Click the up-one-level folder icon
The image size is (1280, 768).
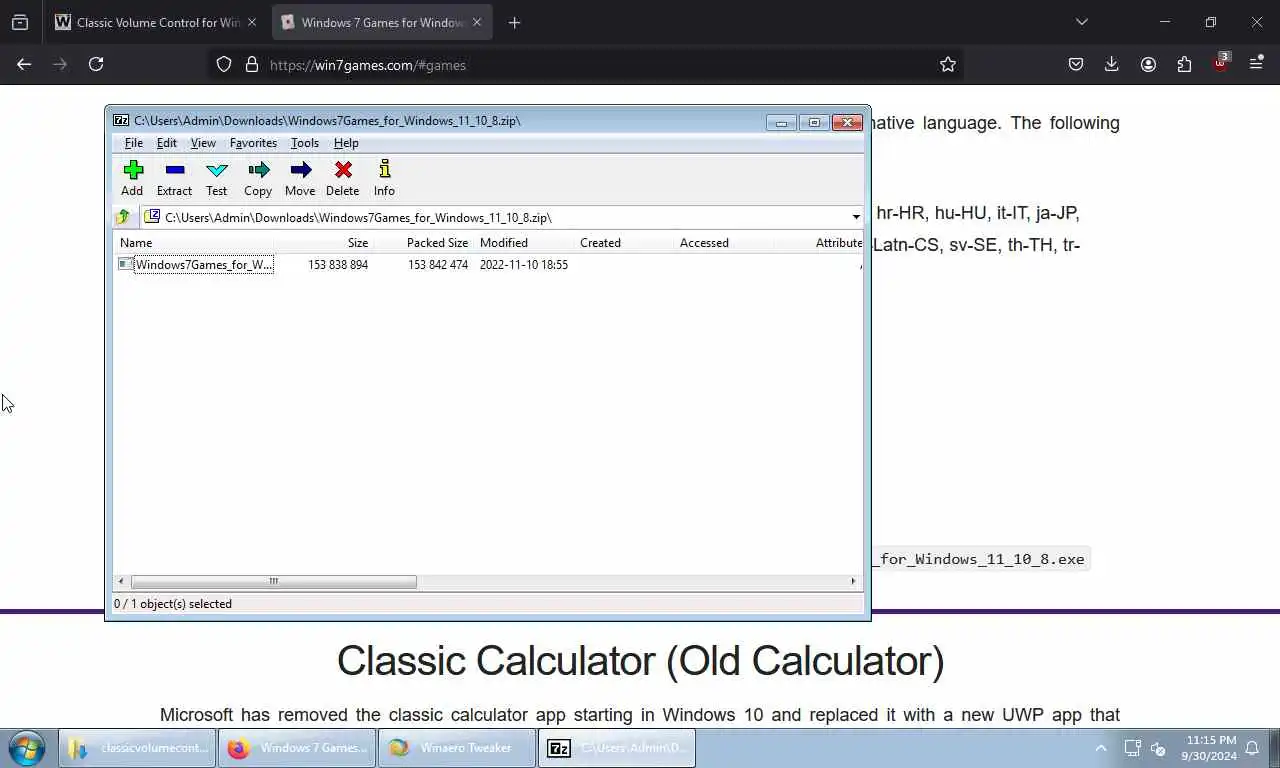(x=123, y=217)
